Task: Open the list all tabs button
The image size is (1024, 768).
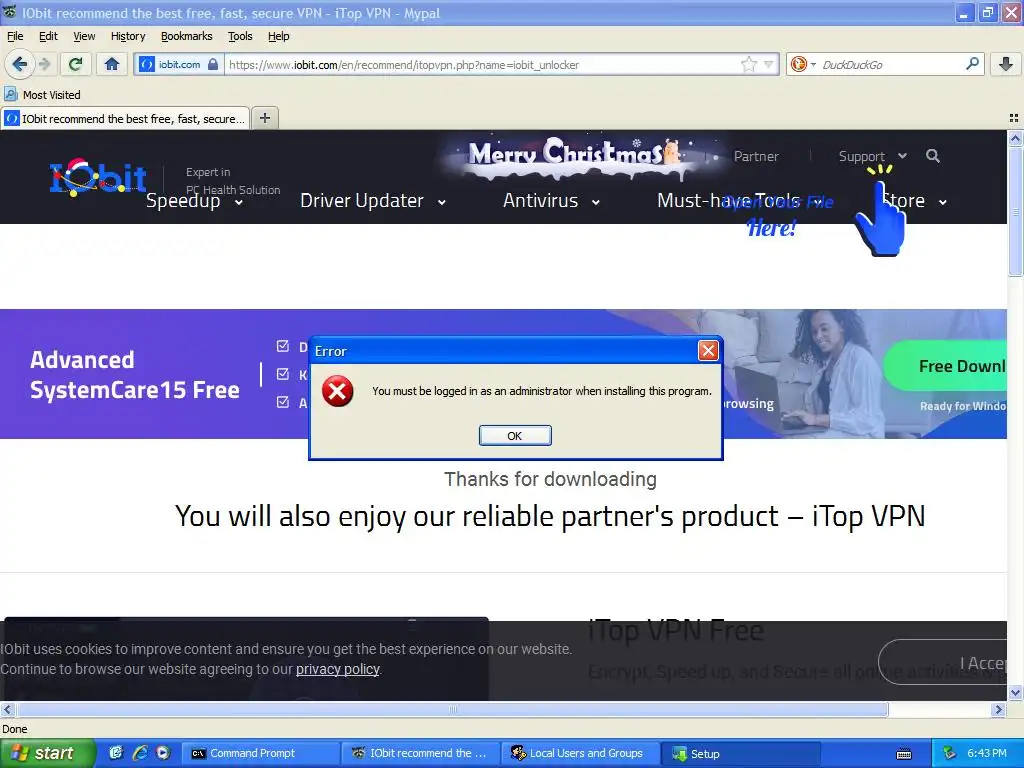Action: (1014, 118)
